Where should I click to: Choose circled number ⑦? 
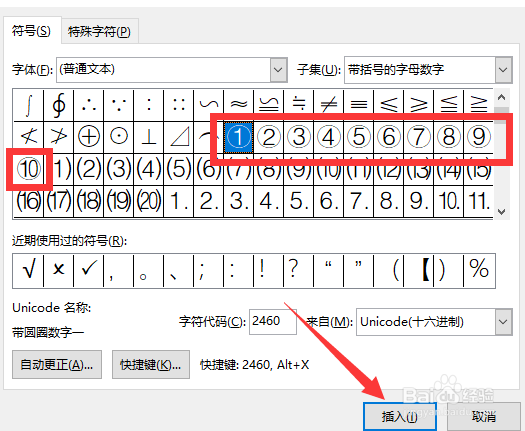[x=419, y=137]
